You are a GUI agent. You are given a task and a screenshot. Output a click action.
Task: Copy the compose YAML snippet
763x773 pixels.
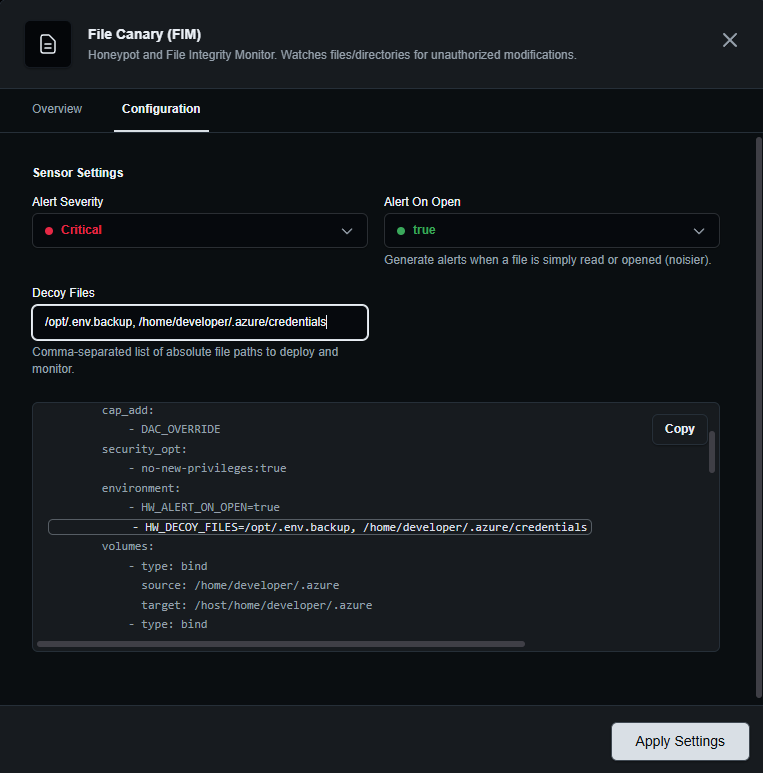click(679, 429)
